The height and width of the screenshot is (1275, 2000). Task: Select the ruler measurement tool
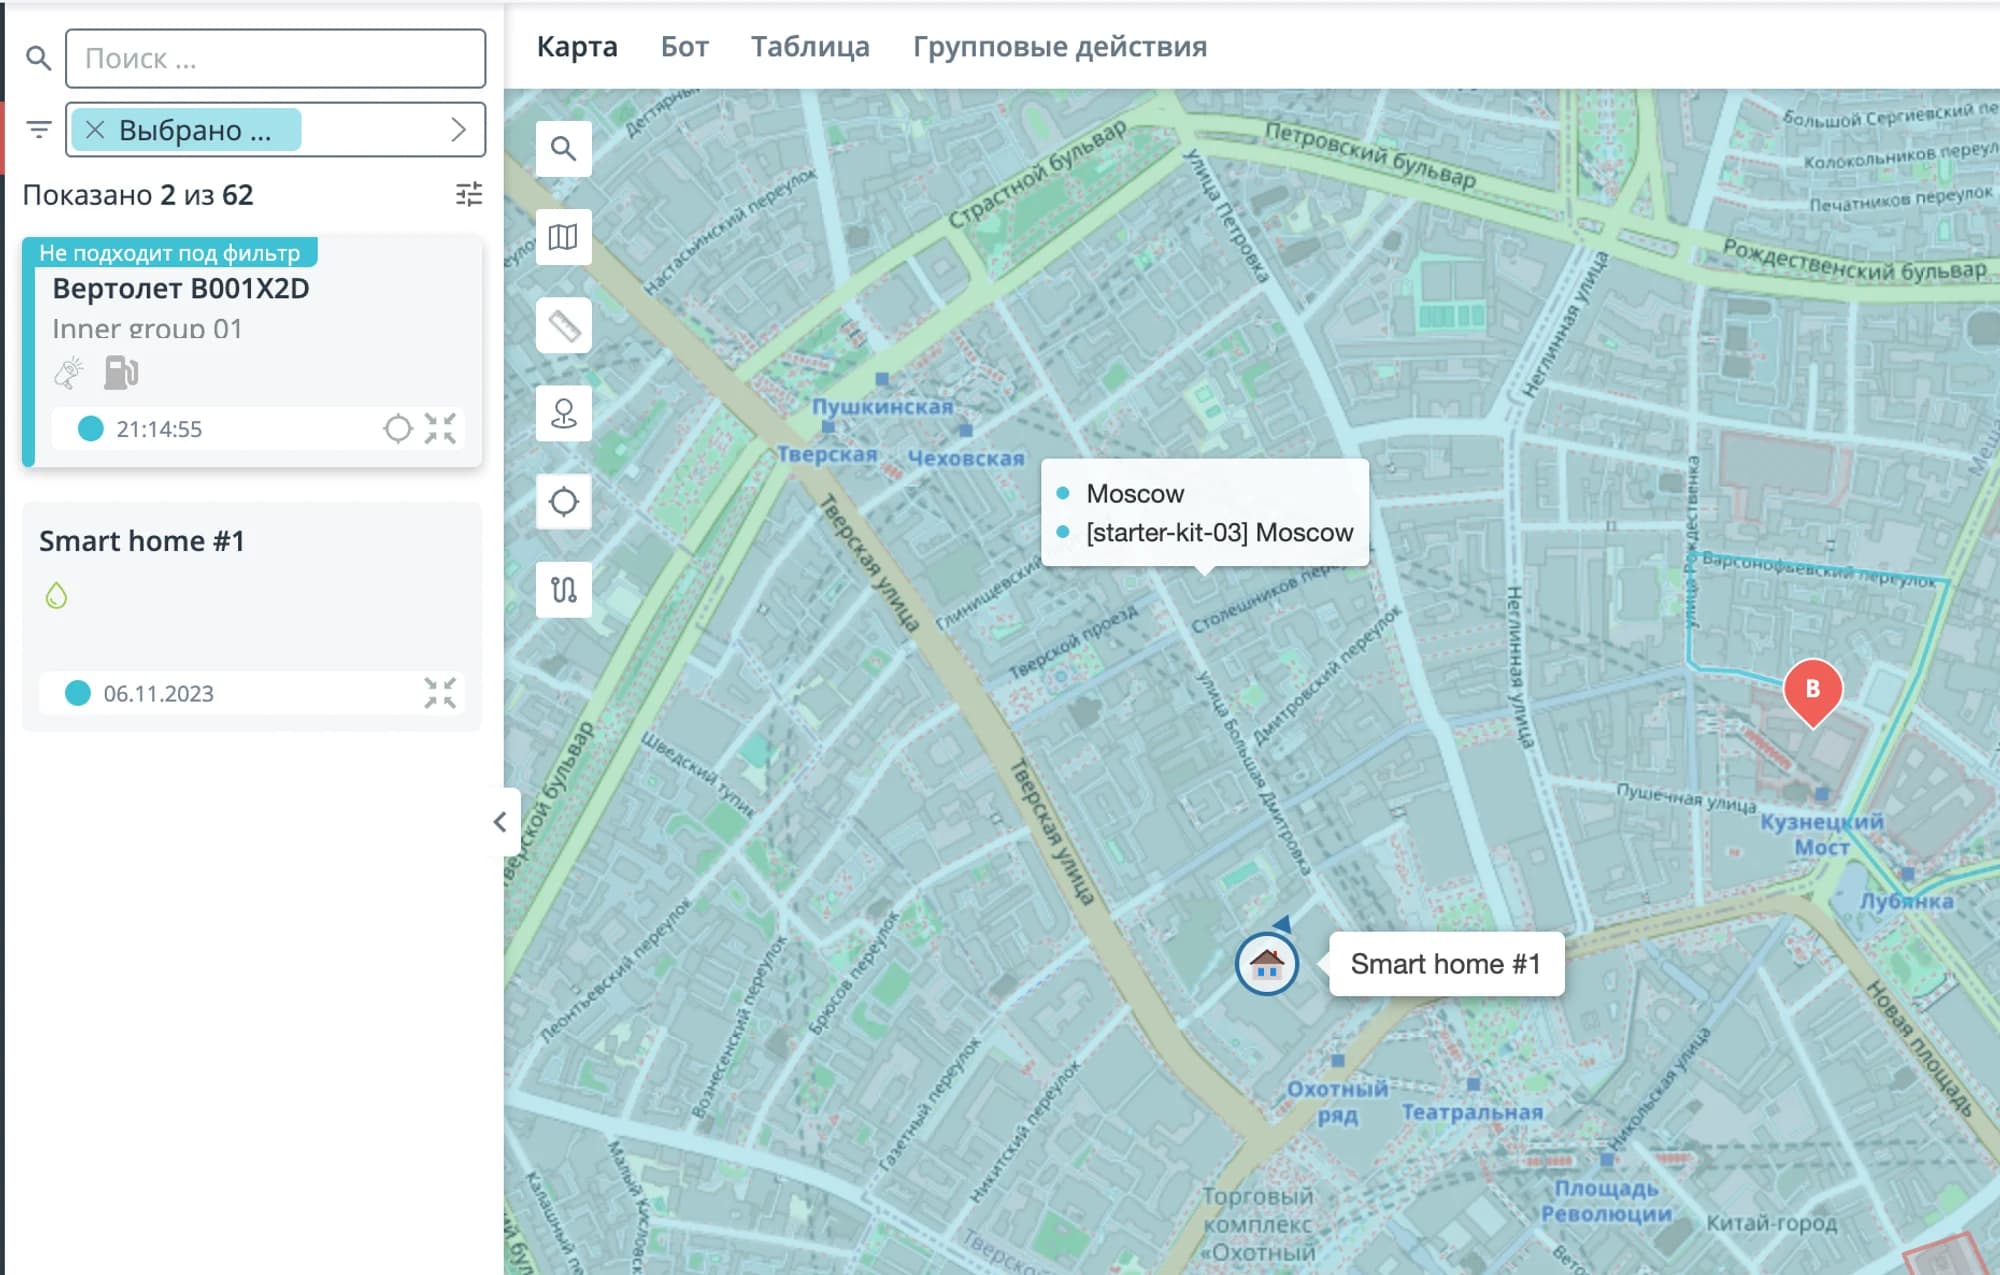(x=563, y=325)
